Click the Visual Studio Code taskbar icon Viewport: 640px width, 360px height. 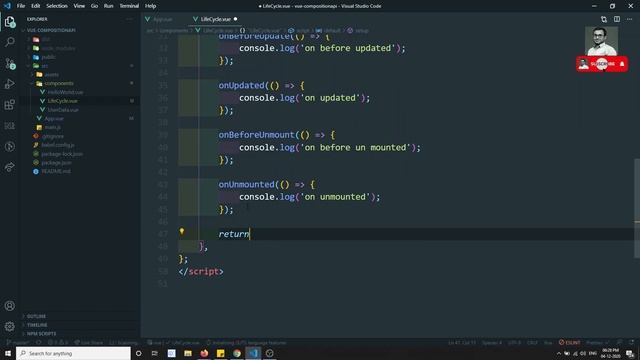tap(253, 353)
